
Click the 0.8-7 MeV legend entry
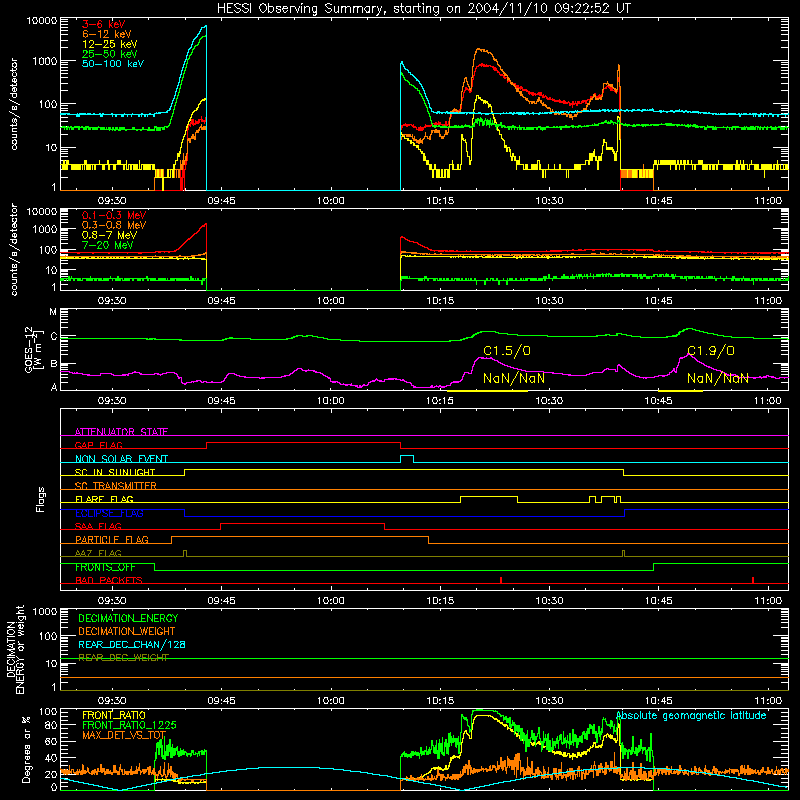(109, 235)
